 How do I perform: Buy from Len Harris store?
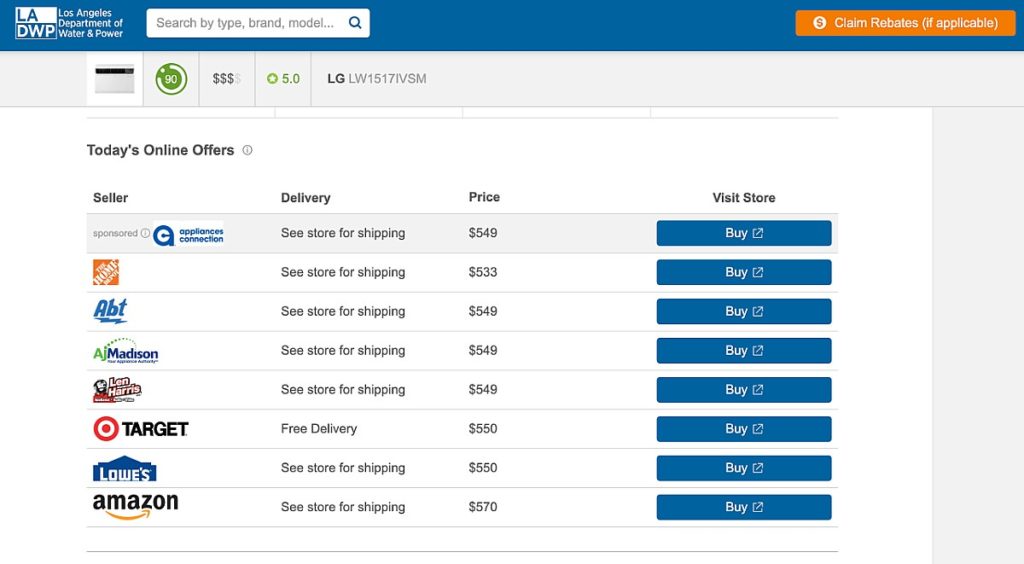click(x=744, y=390)
